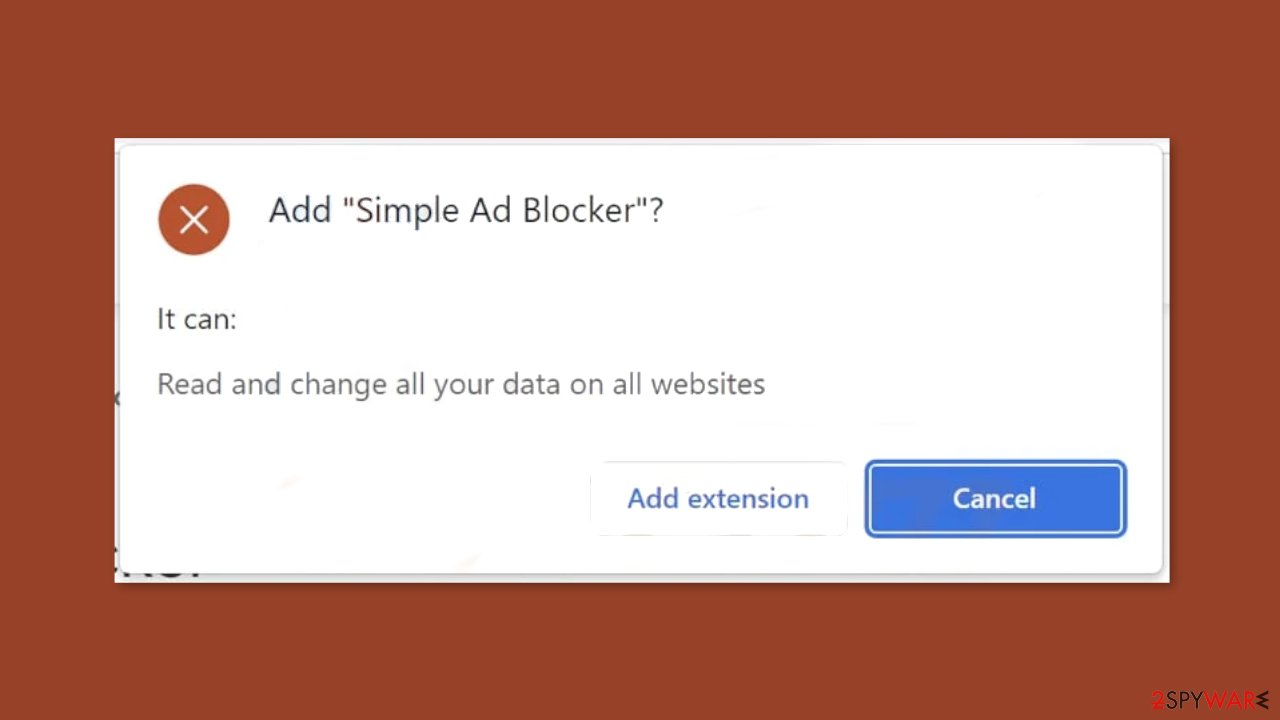Screen dimensions: 1280x720
Task: Click the orange background below the dialog
Action: click(640, 650)
